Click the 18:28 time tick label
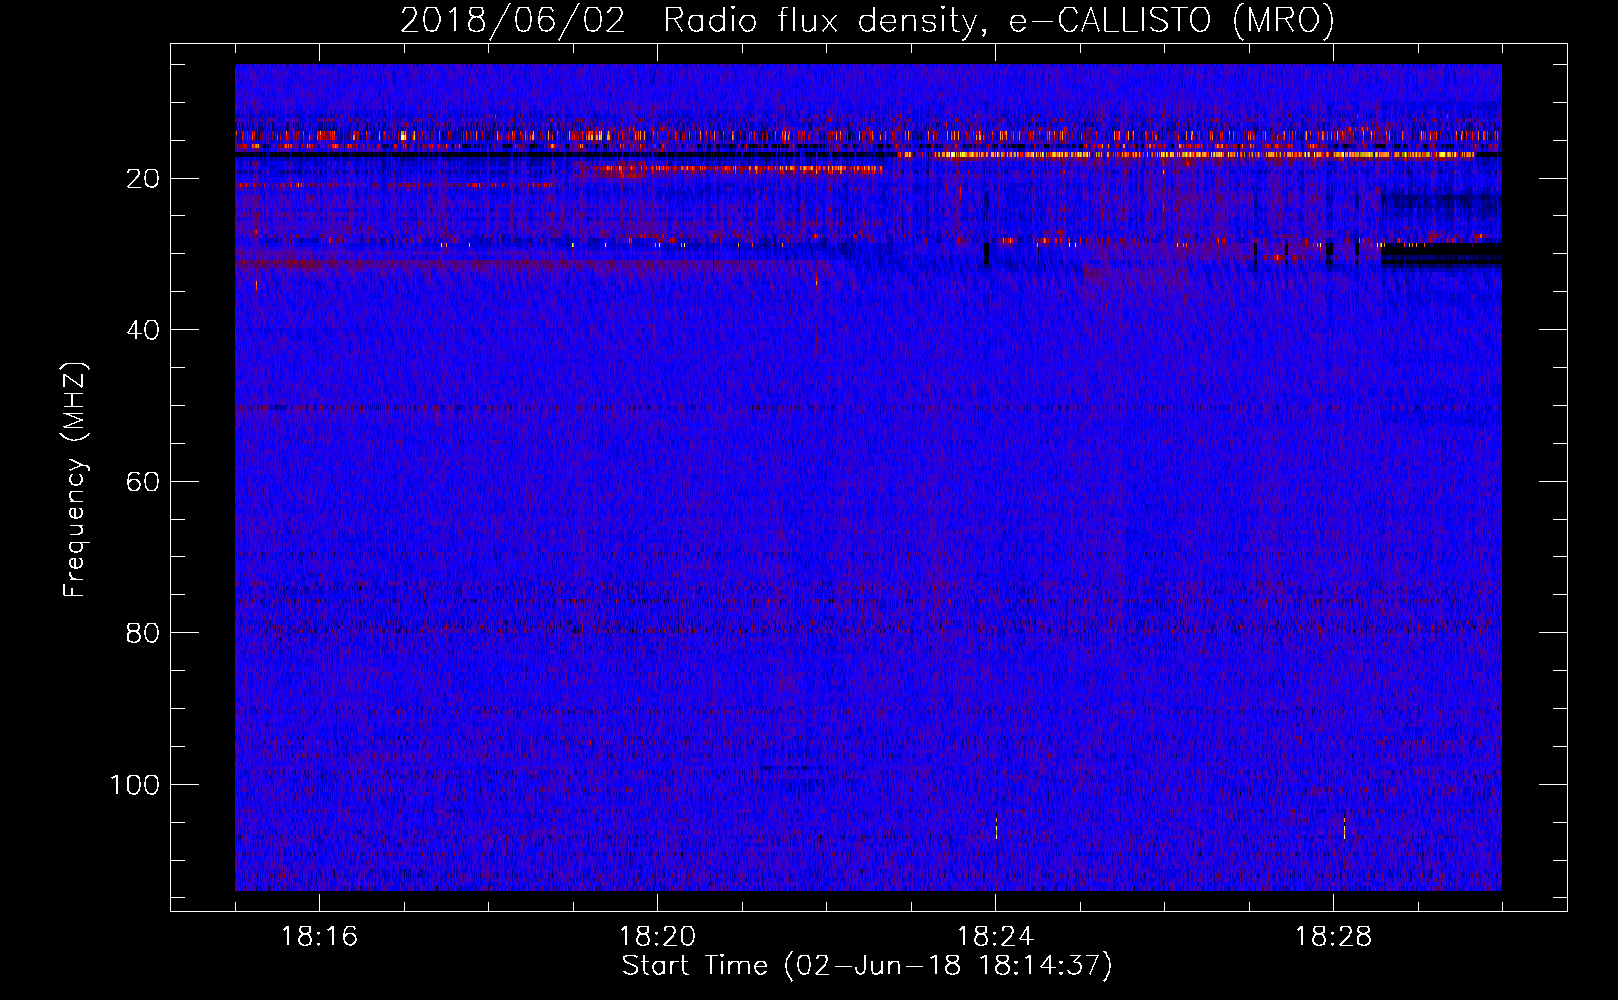This screenshot has width=1618, height=1000. [1333, 937]
